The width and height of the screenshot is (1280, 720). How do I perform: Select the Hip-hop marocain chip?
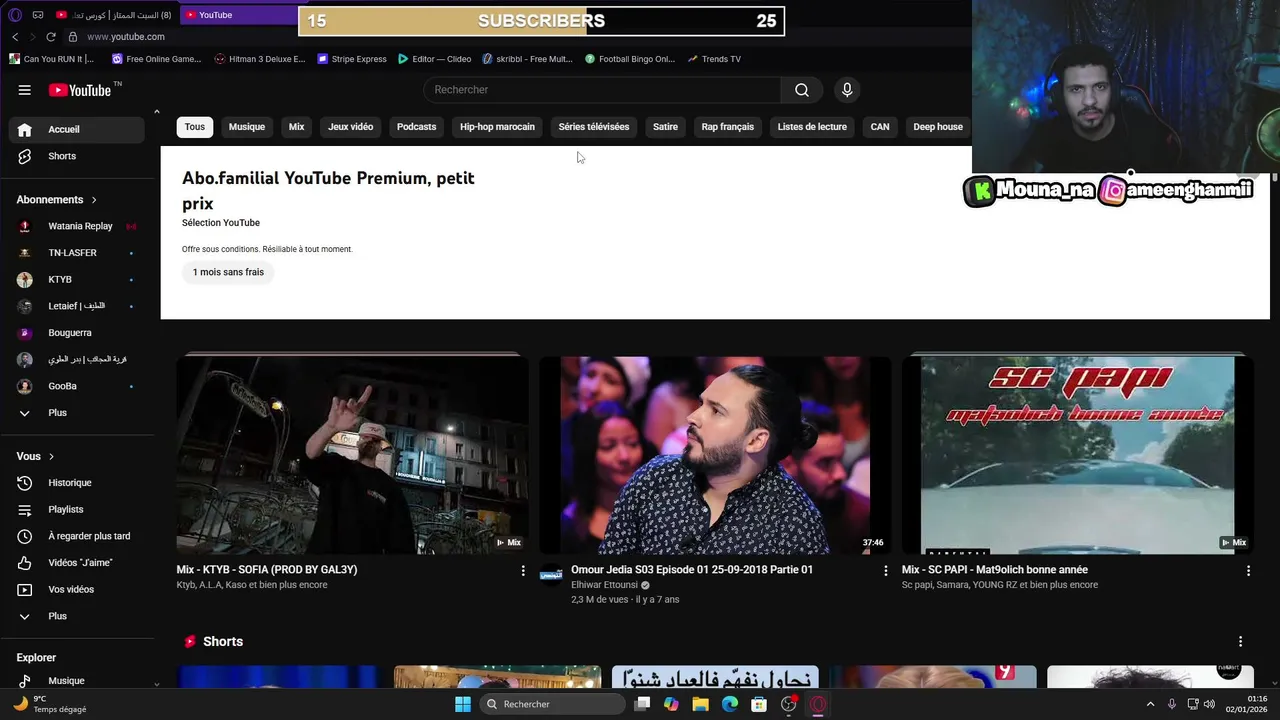click(x=498, y=127)
